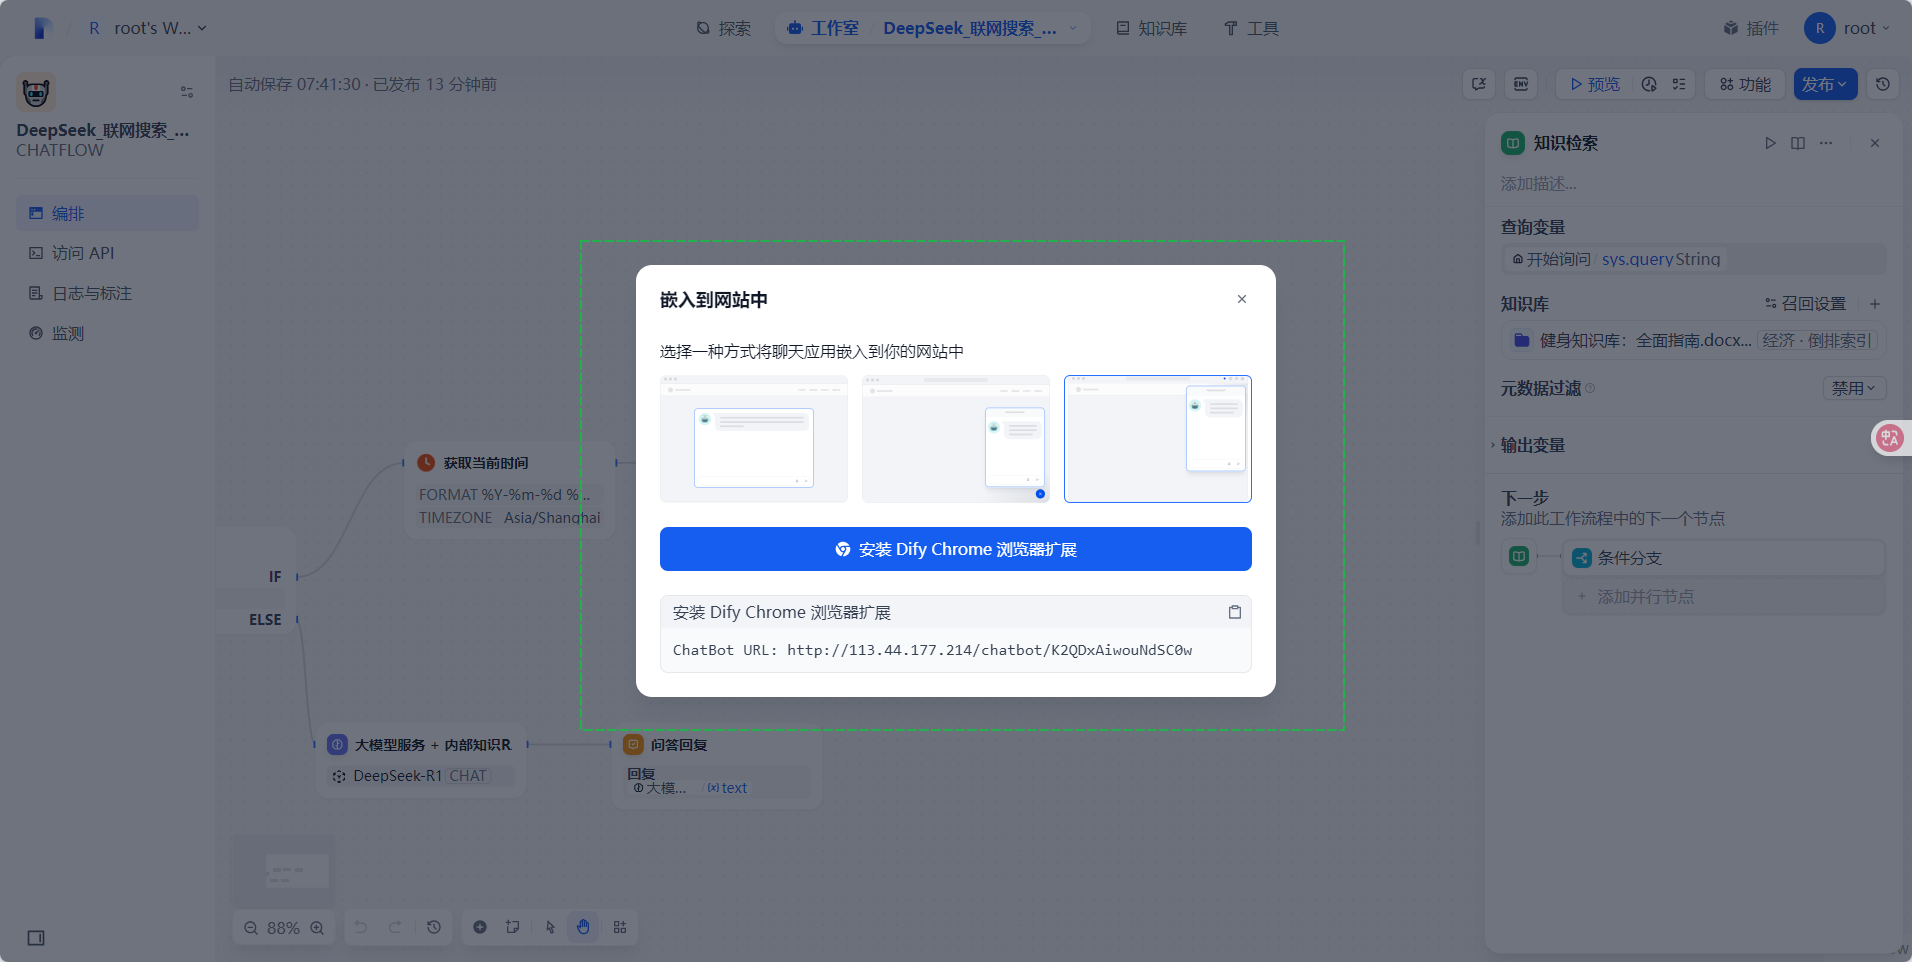
Task: Install the Dify Chrome browser extension
Action: pos(956,549)
